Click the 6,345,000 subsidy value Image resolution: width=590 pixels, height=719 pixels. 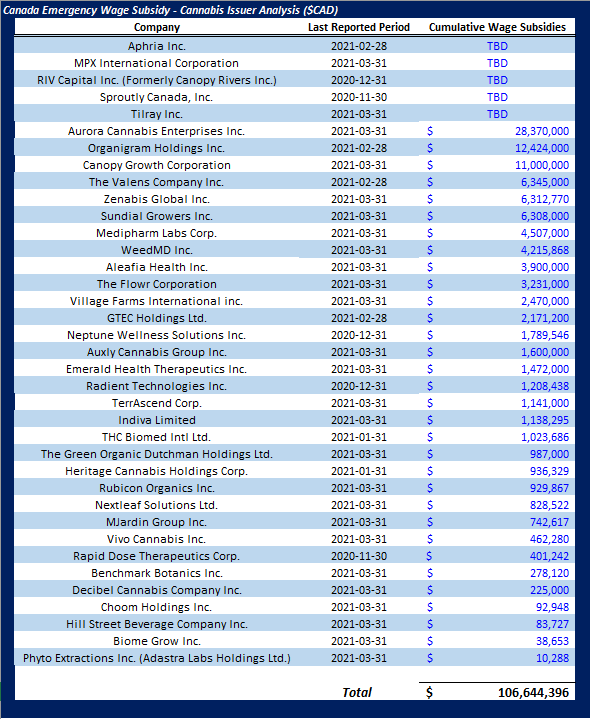point(545,182)
